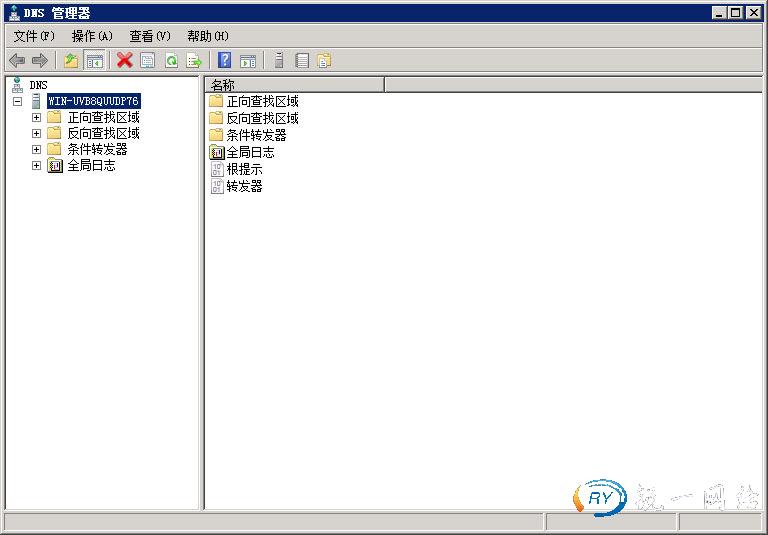The height and width of the screenshot is (535, 768).
Task: Select 条件转发器 in the left tree
Action: coord(97,149)
